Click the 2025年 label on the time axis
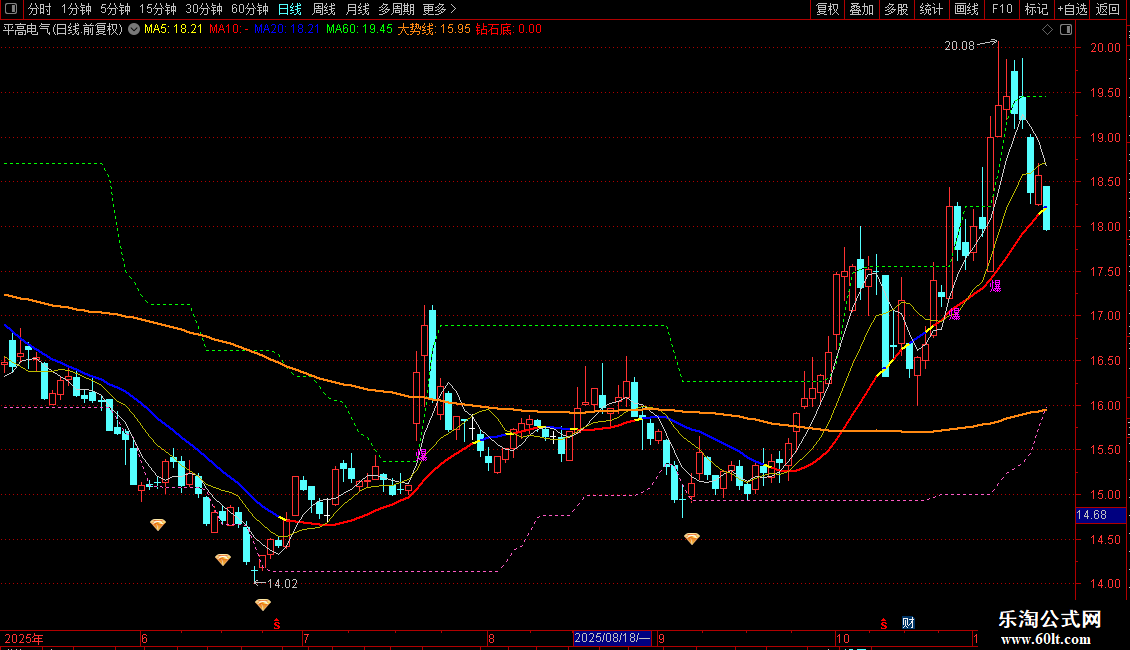 (x=24, y=638)
